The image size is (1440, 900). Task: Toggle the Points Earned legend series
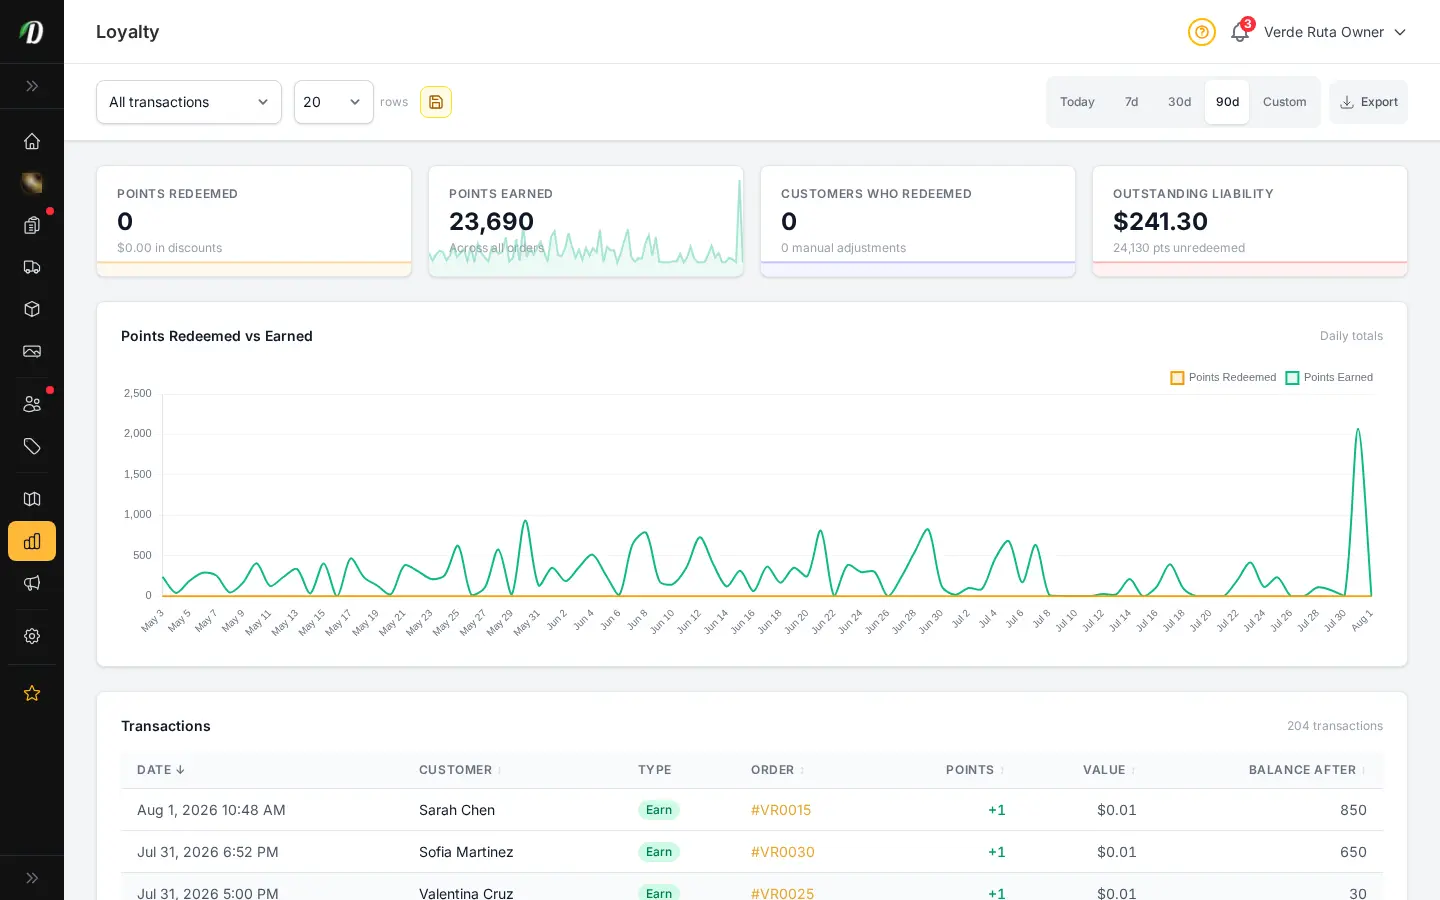coord(1329,377)
